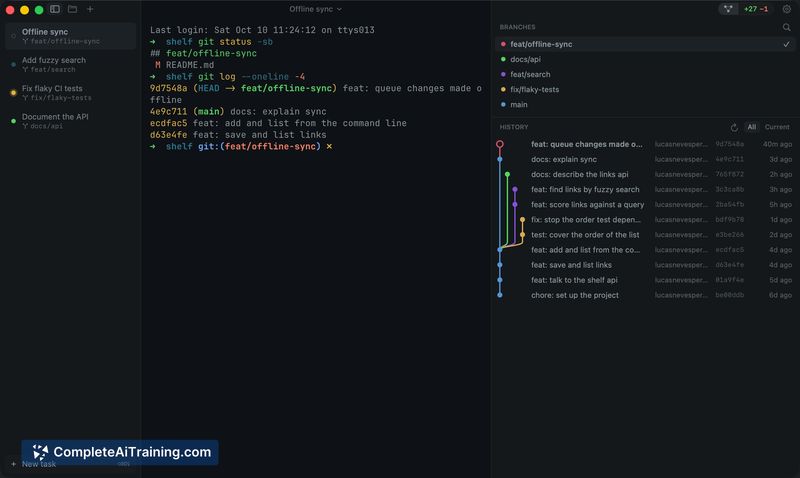
Task: Click the status circle of Offline sync task
Action: coord(13,36)
